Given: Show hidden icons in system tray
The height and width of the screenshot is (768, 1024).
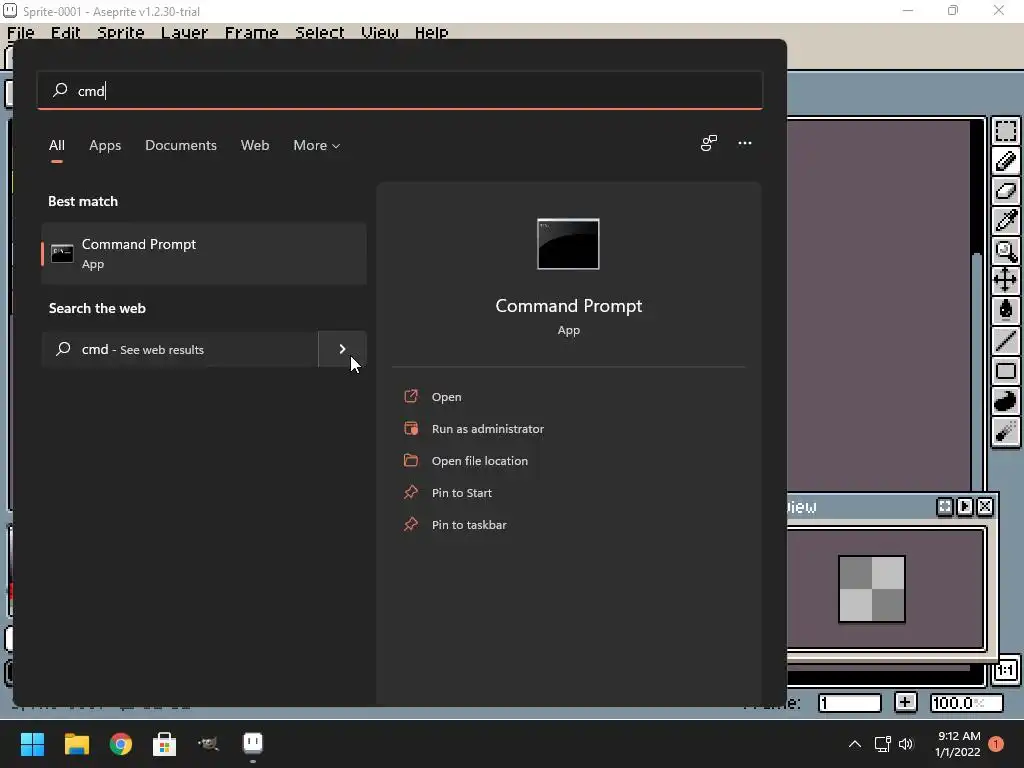Looking at the screenshot, I should pyautogui.click(x=855, y=744).
